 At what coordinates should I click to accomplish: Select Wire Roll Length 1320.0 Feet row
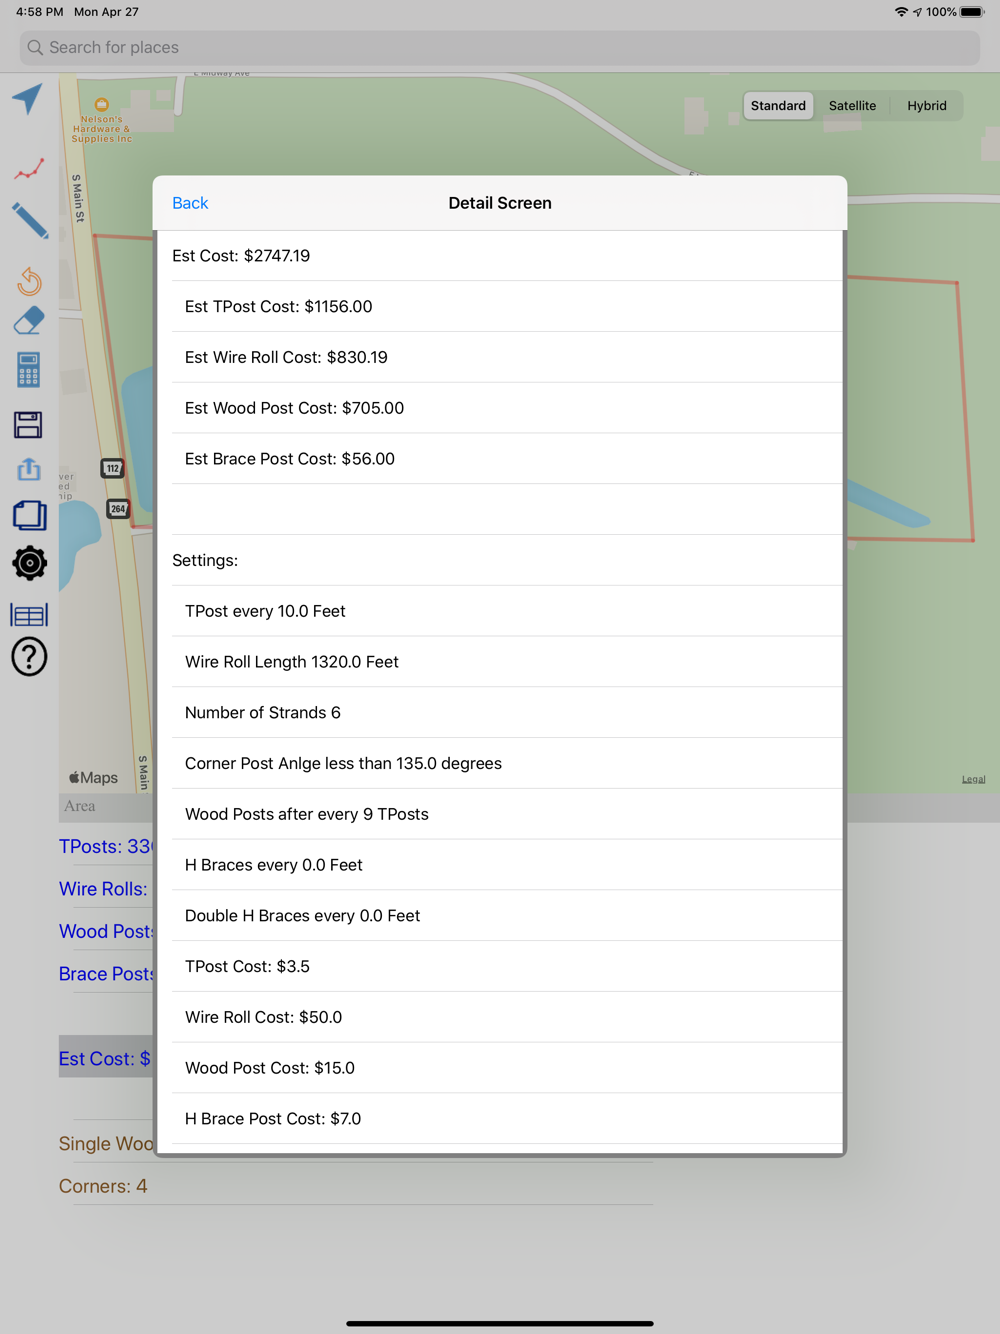(x=500, y=662)
